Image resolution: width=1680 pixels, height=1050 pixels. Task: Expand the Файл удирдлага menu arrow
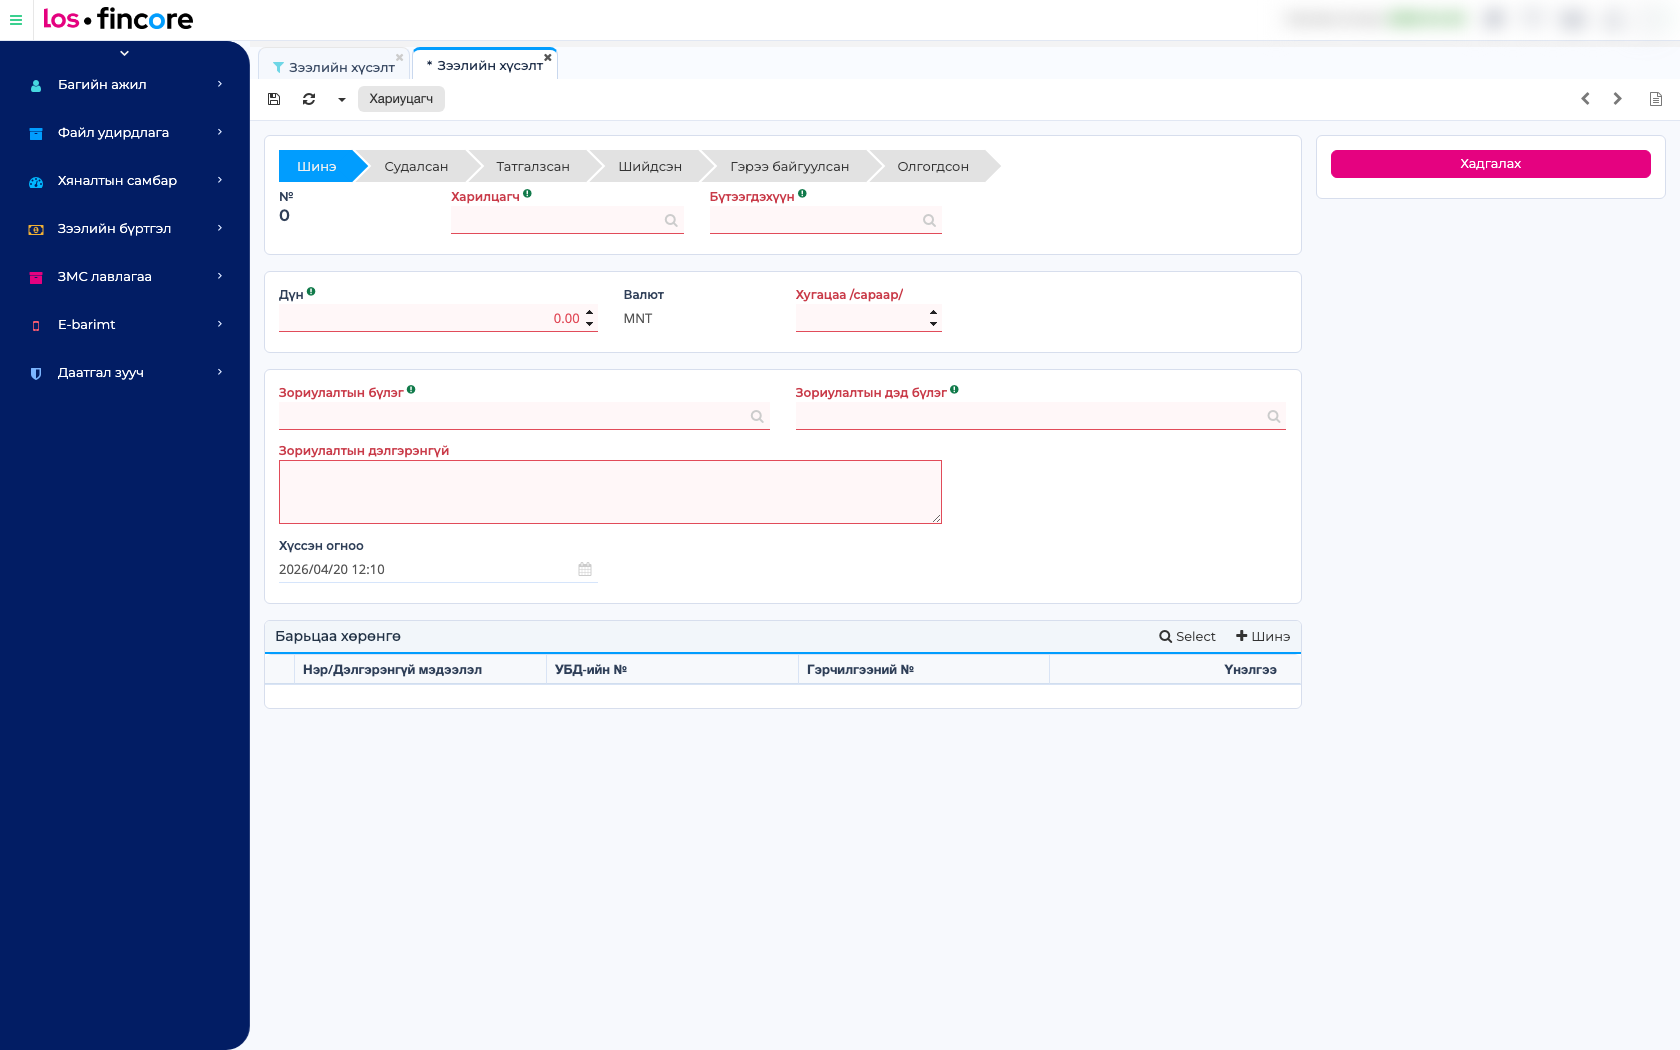pyautogui.click(x=220, y=133)
